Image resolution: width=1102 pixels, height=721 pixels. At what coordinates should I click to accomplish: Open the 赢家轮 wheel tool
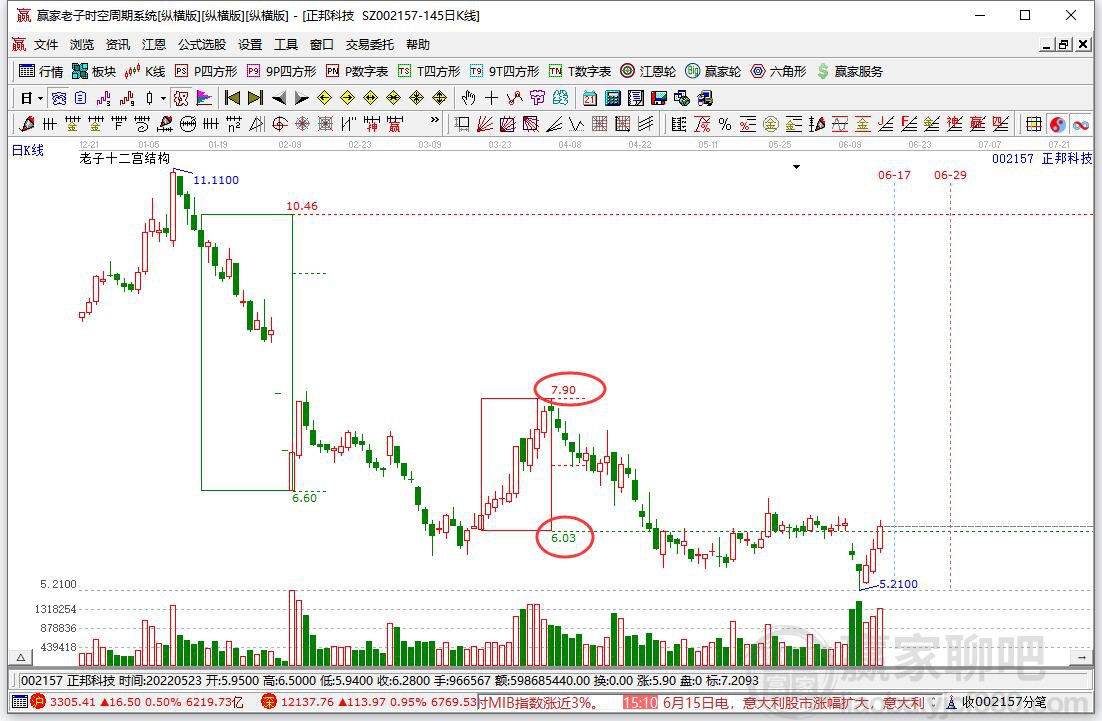pyautogui.click(x=713, y=71)
